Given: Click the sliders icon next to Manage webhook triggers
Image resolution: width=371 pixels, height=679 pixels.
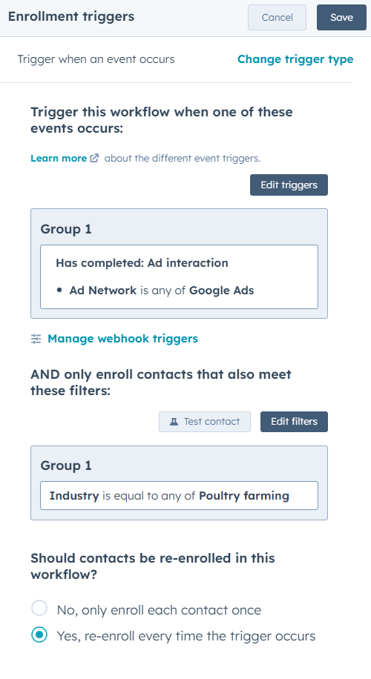Looking at the screenshot, I should tap(36, 339).
